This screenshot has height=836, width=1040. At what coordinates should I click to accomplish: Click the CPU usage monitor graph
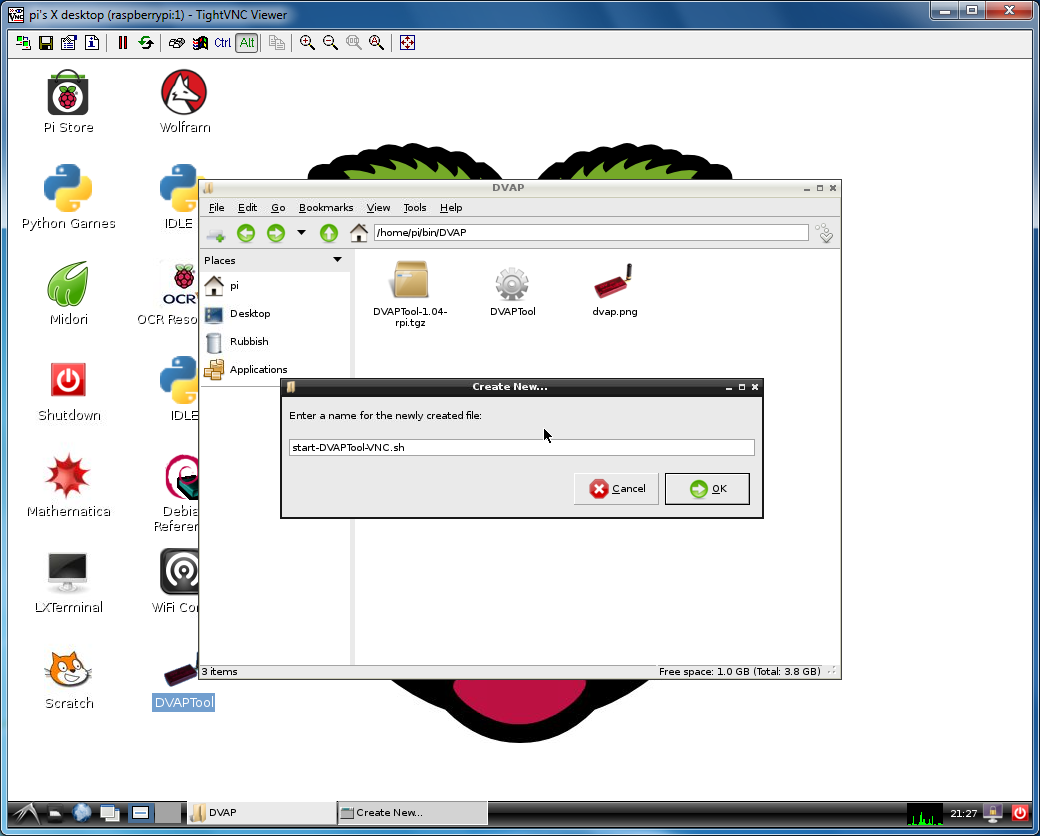925,813
